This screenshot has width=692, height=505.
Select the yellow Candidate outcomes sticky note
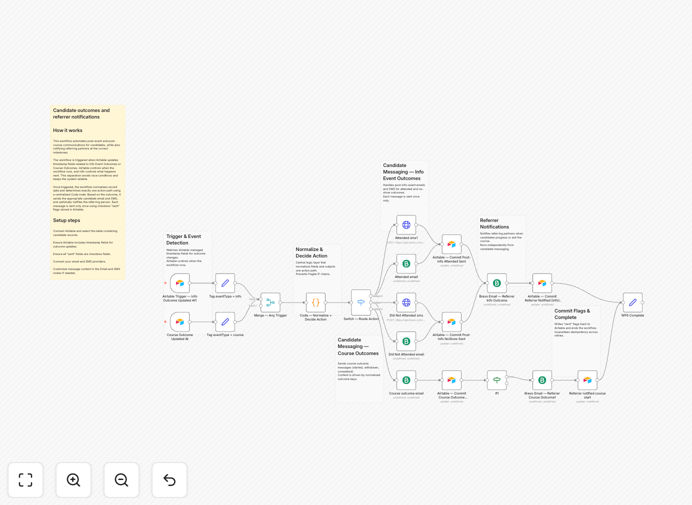click(87, 192)
